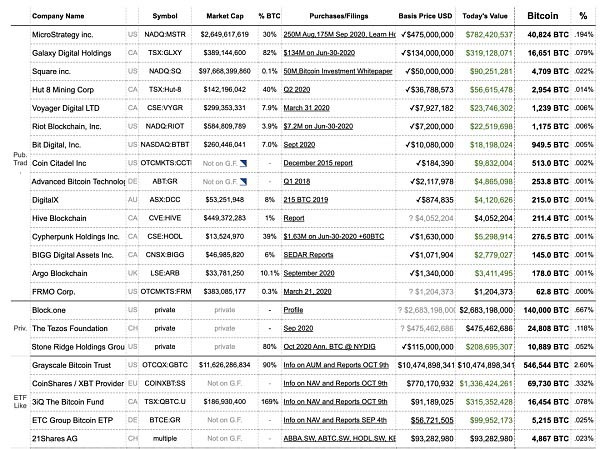The width and height of the screenshot is (600, 449).
Task: Open Argo Blockchain's September 2020 link
Action: 309,273
